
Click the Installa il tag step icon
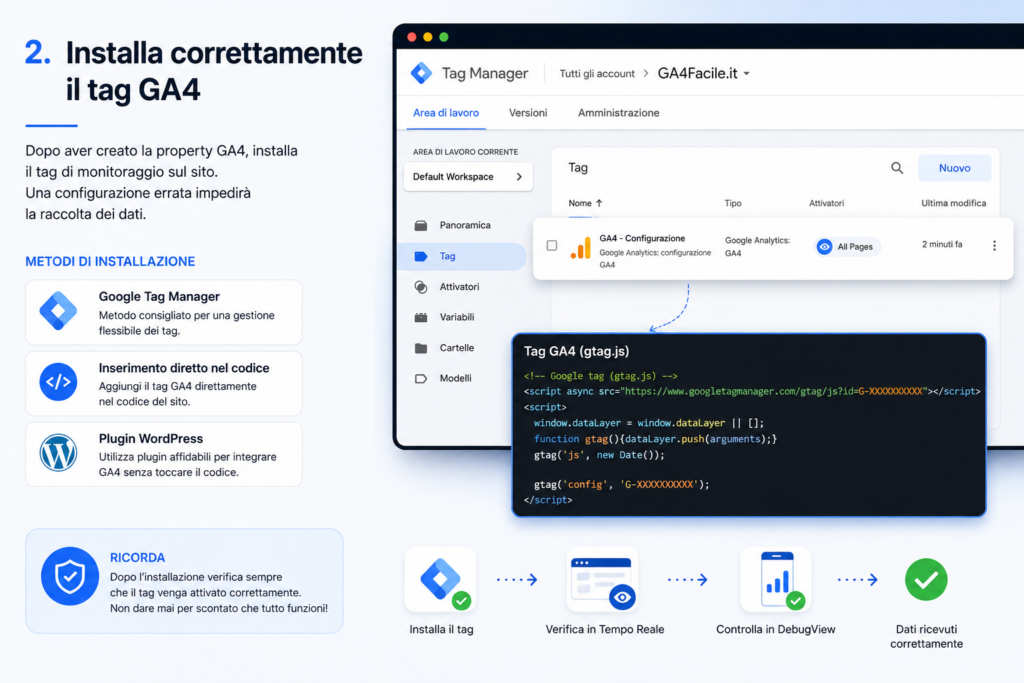pyautogui.click(x=441, y=579)
